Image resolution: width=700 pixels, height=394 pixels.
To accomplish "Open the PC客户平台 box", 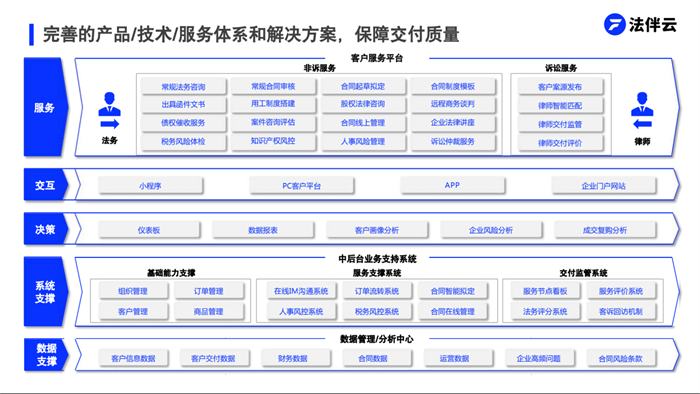I will (302, 186).
